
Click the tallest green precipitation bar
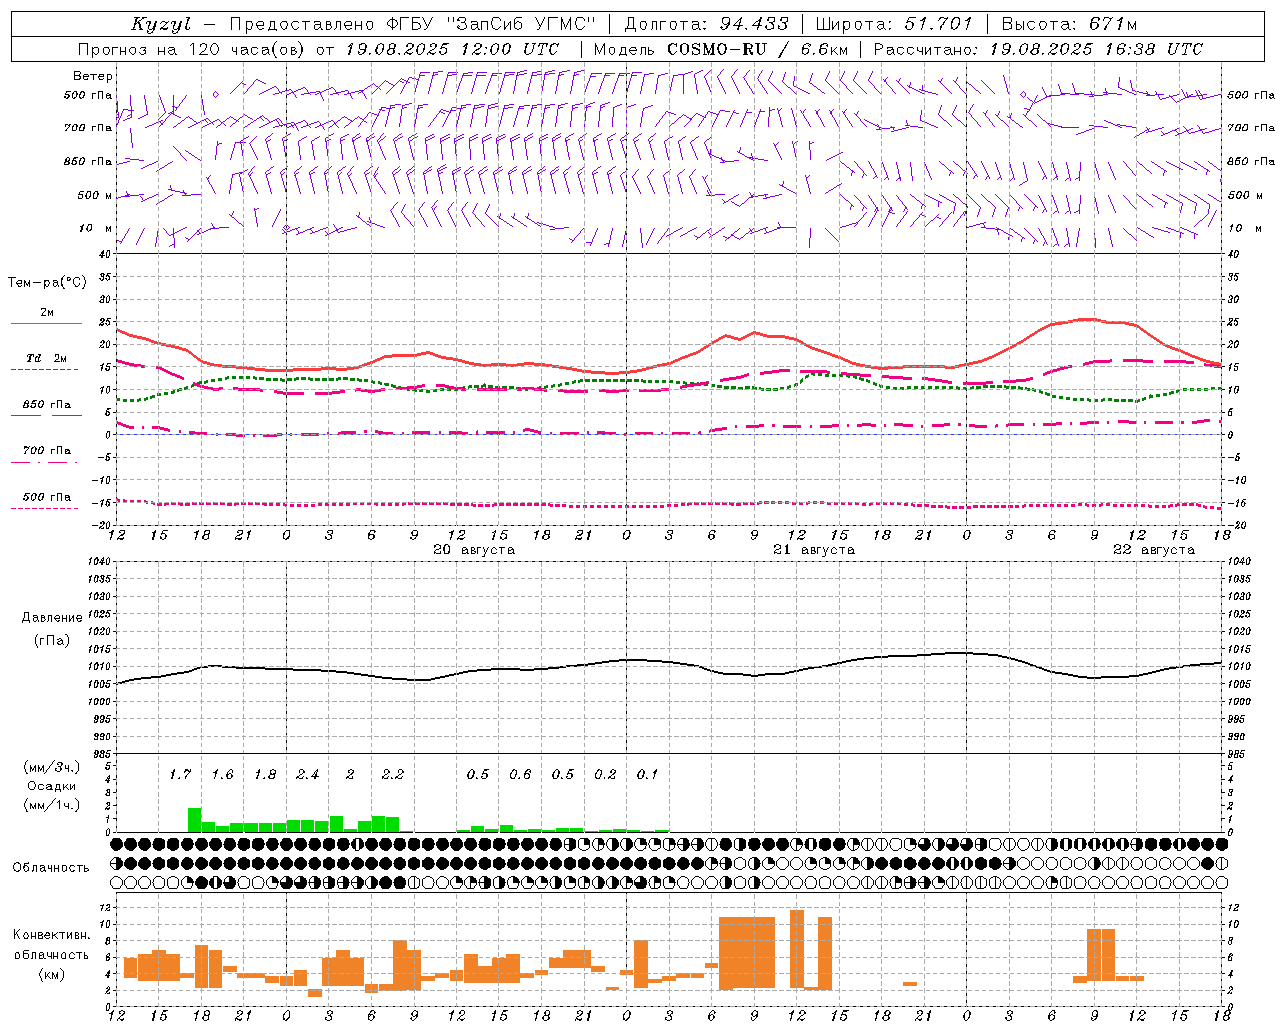coord(194,820)
